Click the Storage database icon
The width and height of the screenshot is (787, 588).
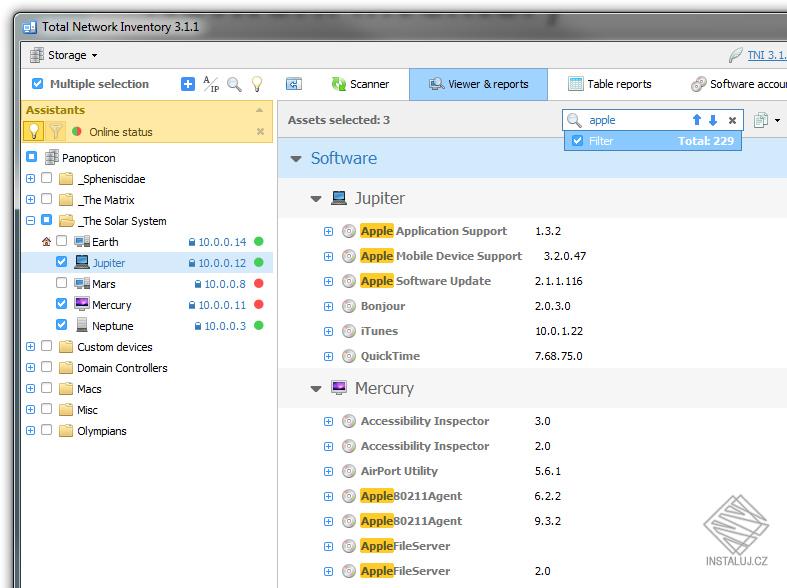[36, 55]
